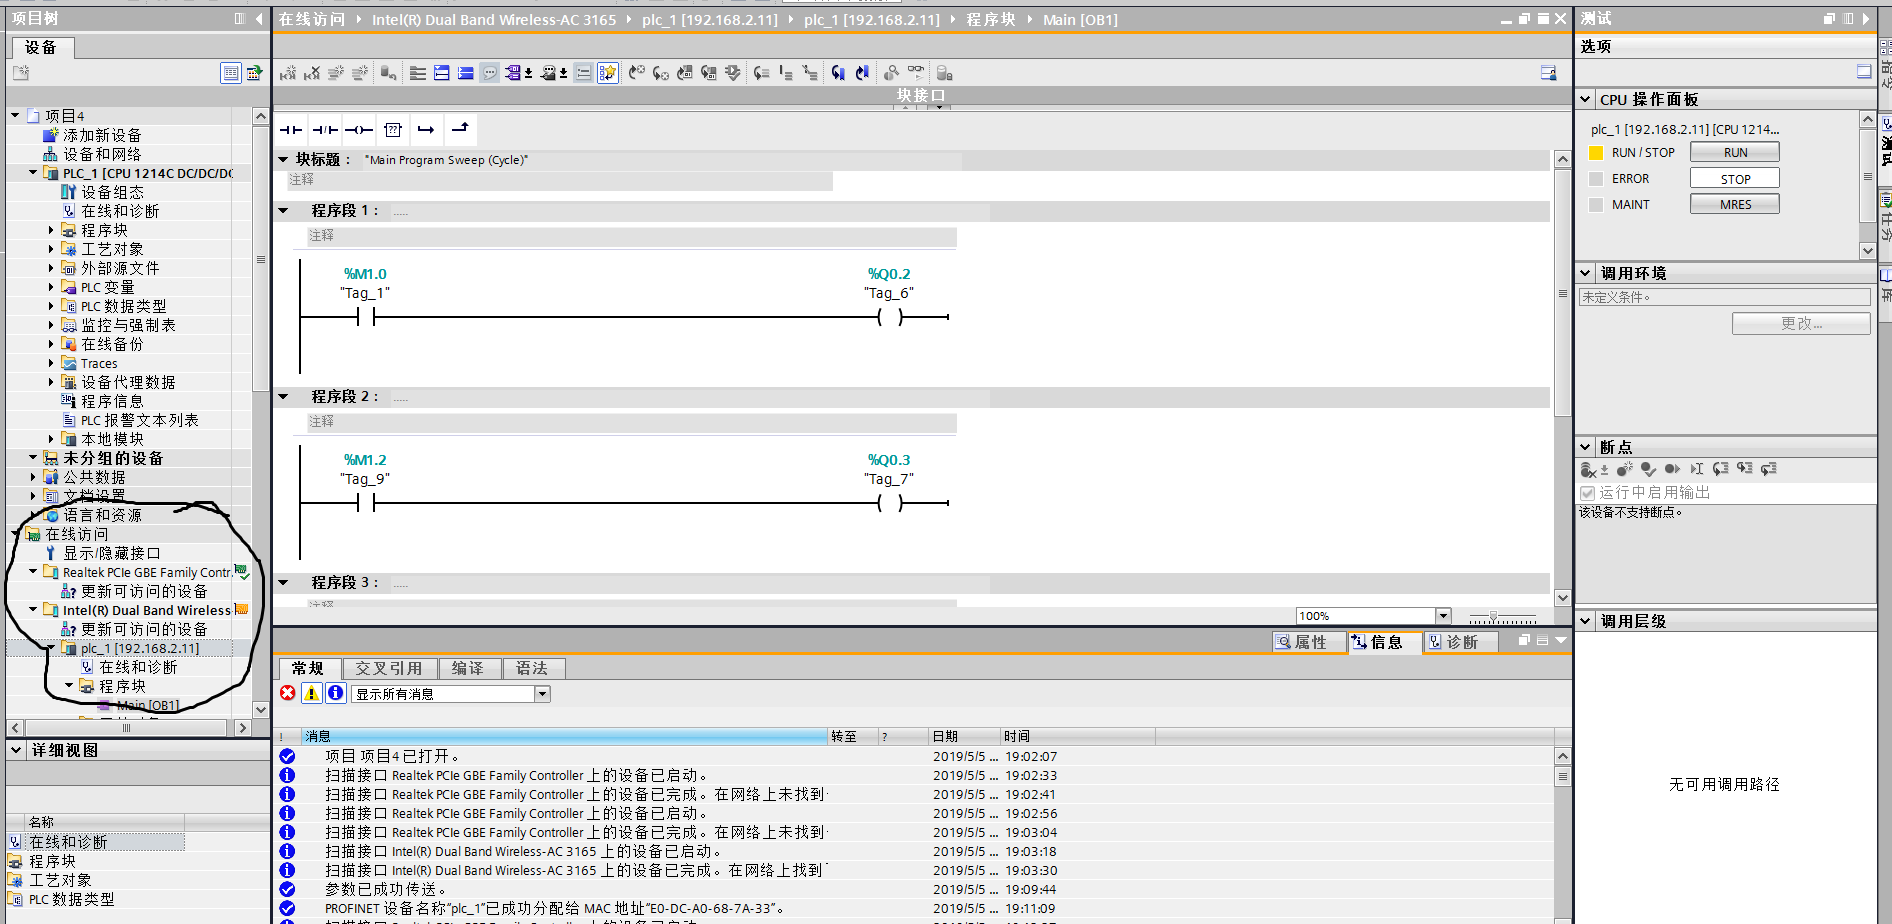Screen dimensions: 1892x924
Task: Click the close branch icon
Action: (x=460, y=129)
